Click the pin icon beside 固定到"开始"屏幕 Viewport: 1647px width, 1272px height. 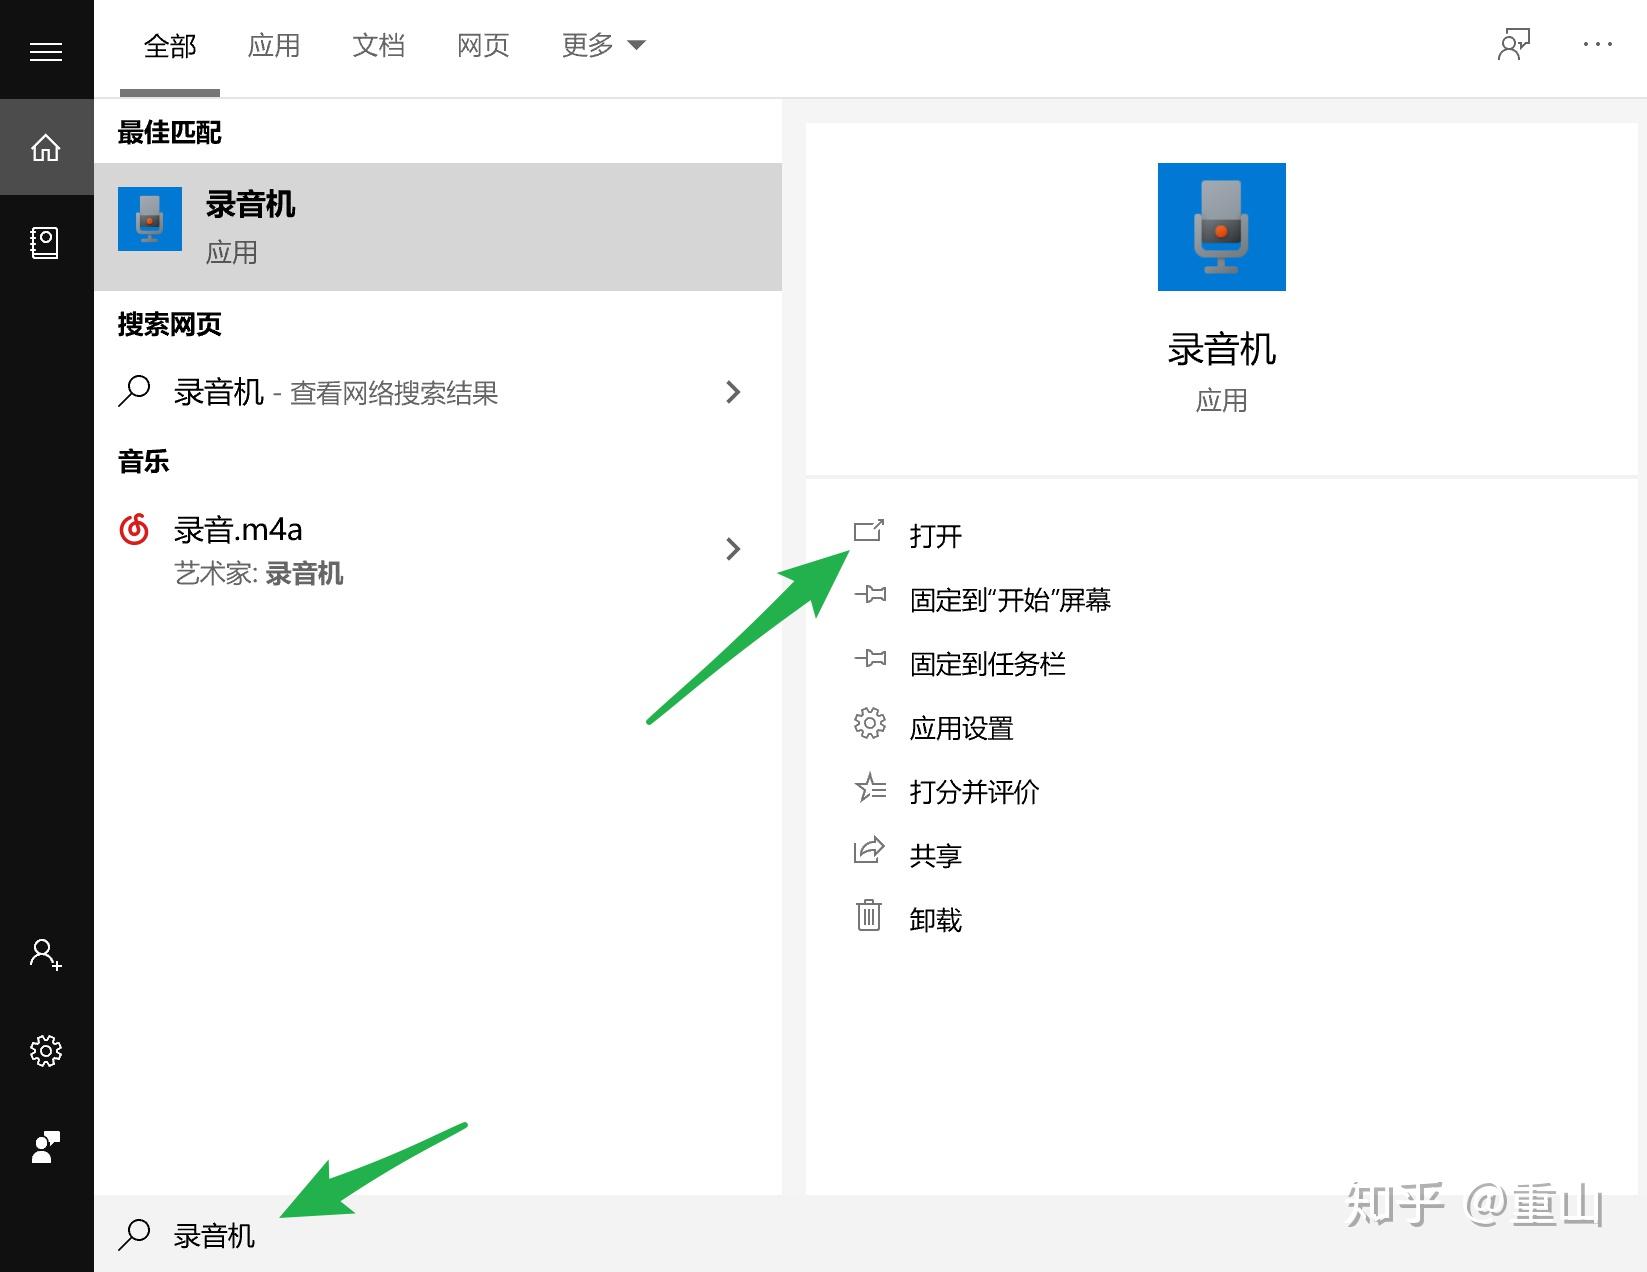coord(870,595)
